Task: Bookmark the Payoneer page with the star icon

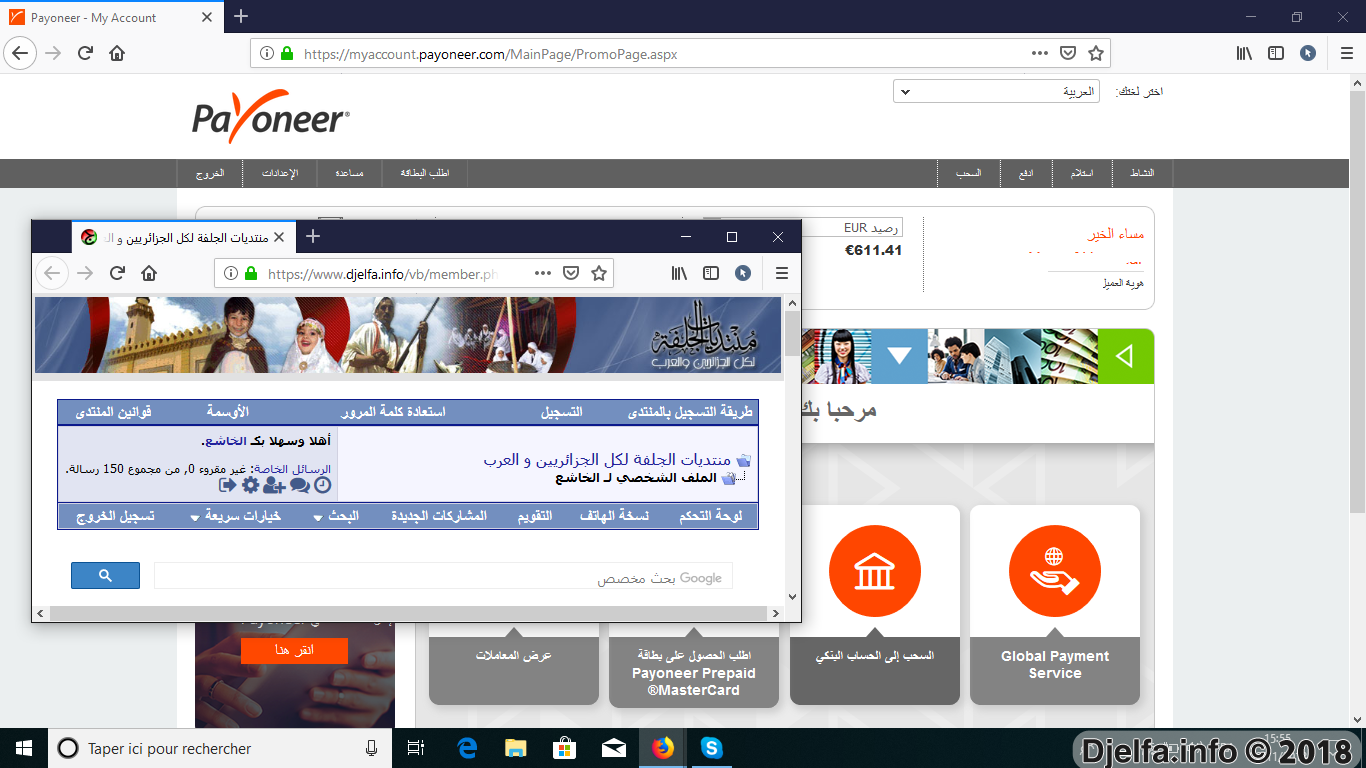Action: coord(1095,53)
